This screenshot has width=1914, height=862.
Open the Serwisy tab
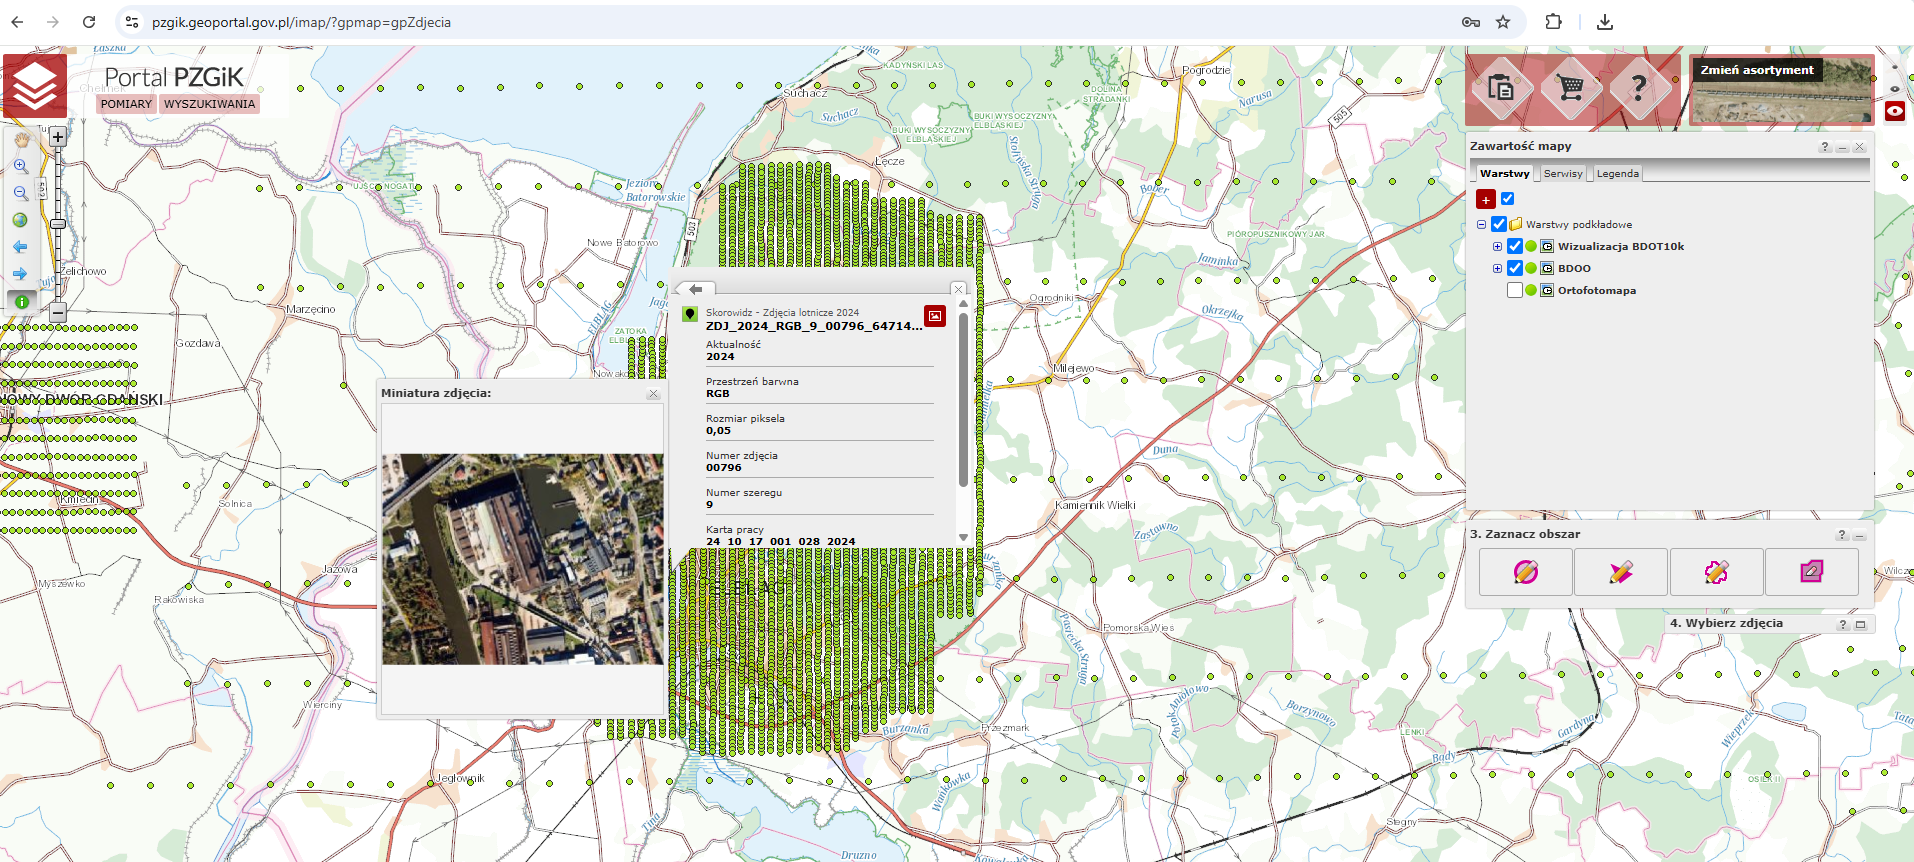(1562, 173)
